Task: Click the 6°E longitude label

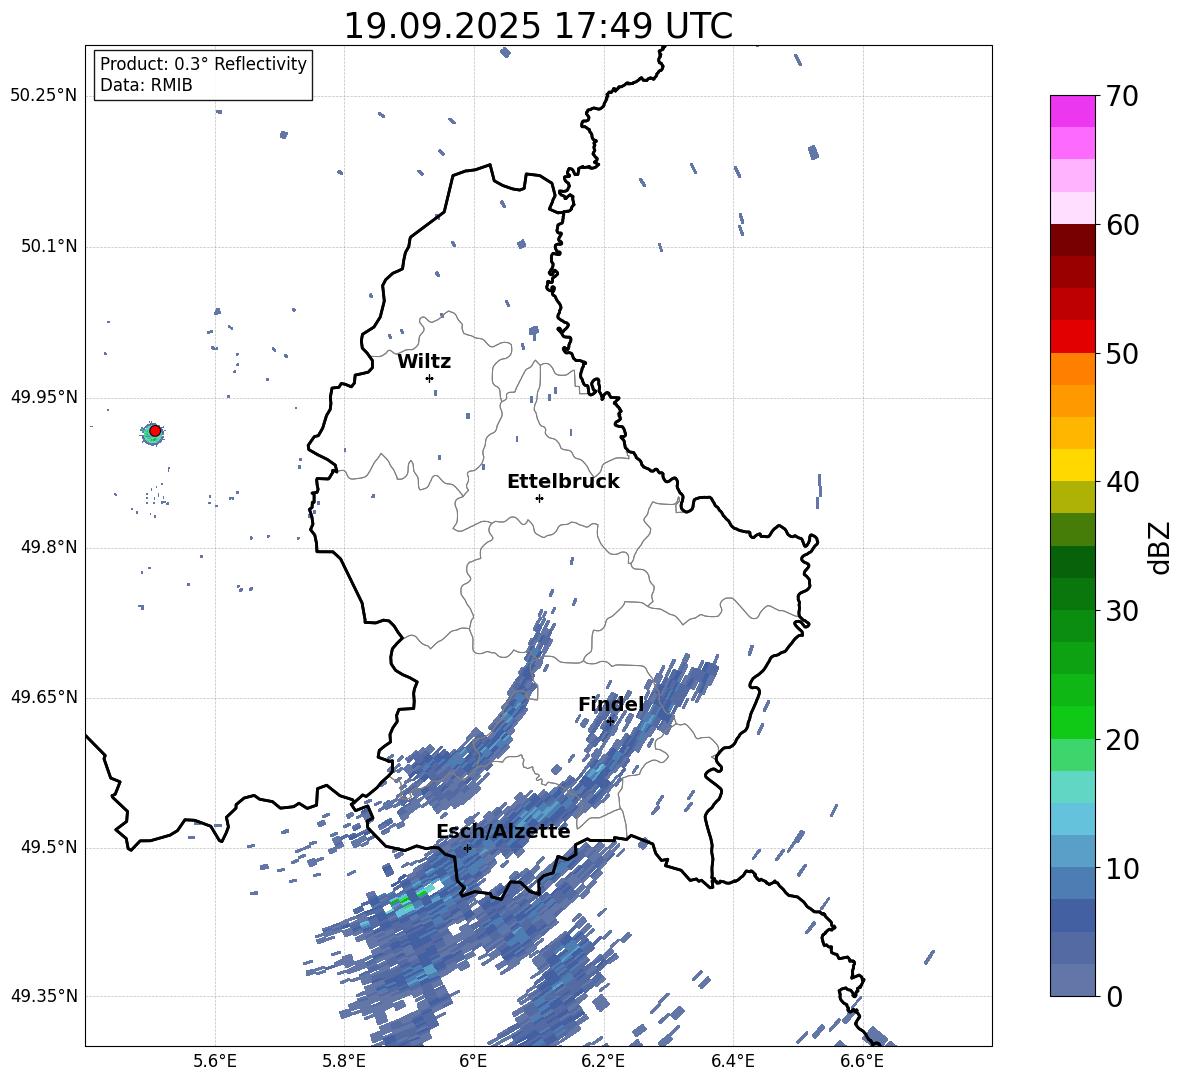Action: (473, 1061)
